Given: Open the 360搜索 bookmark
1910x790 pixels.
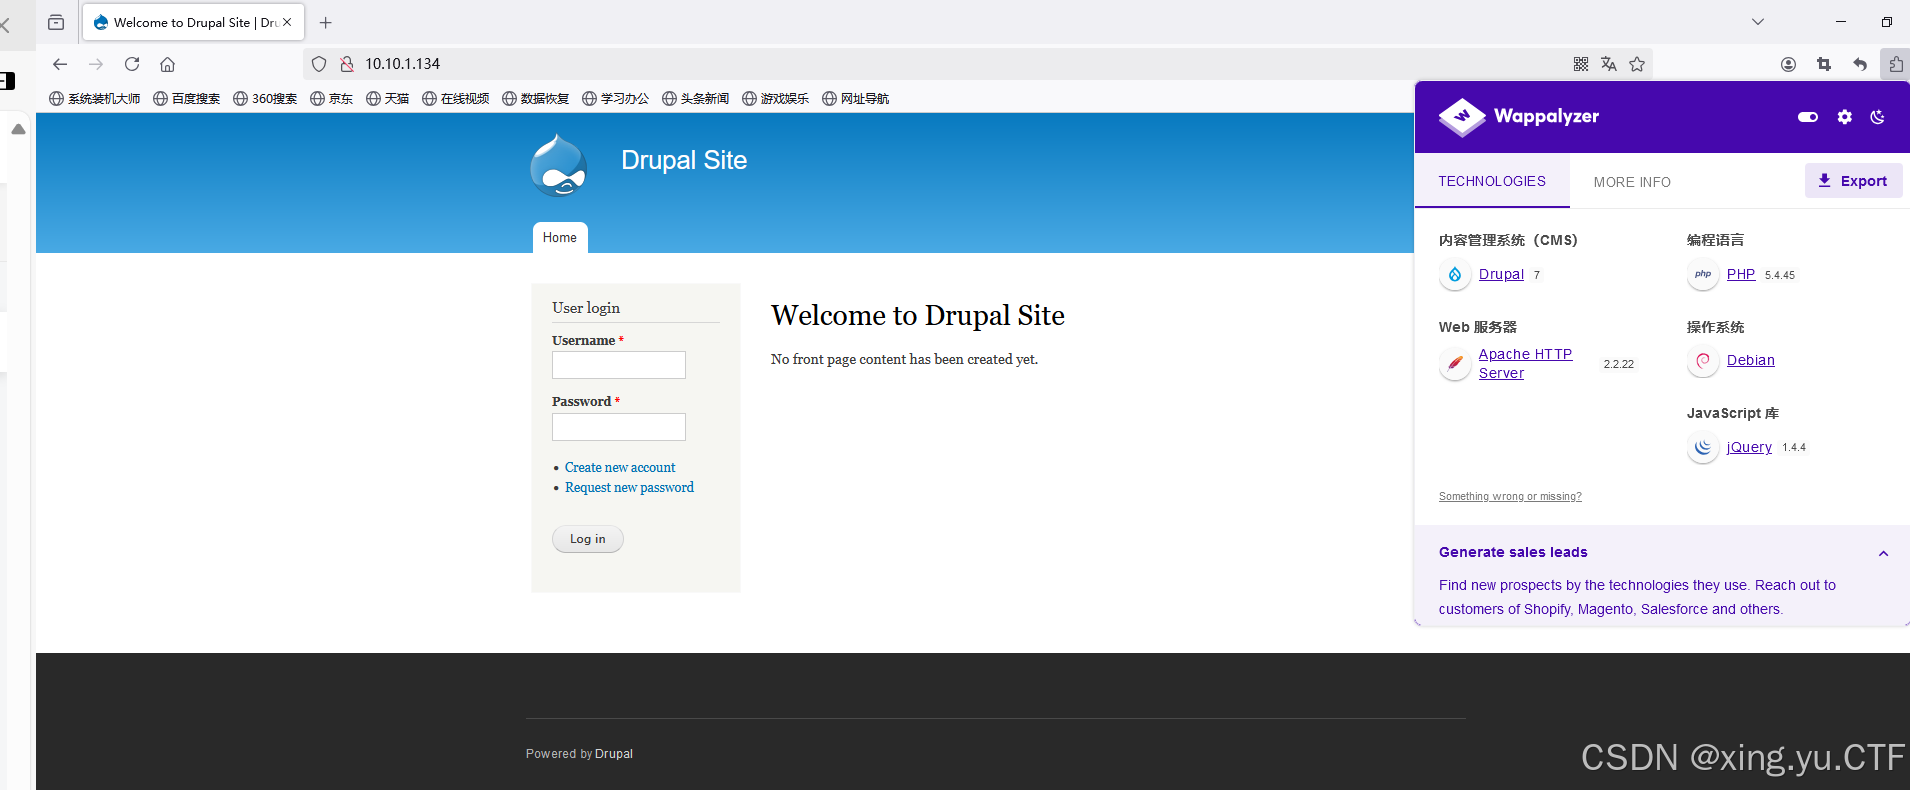Looking at the screenshot, I should tap(265, 98).
